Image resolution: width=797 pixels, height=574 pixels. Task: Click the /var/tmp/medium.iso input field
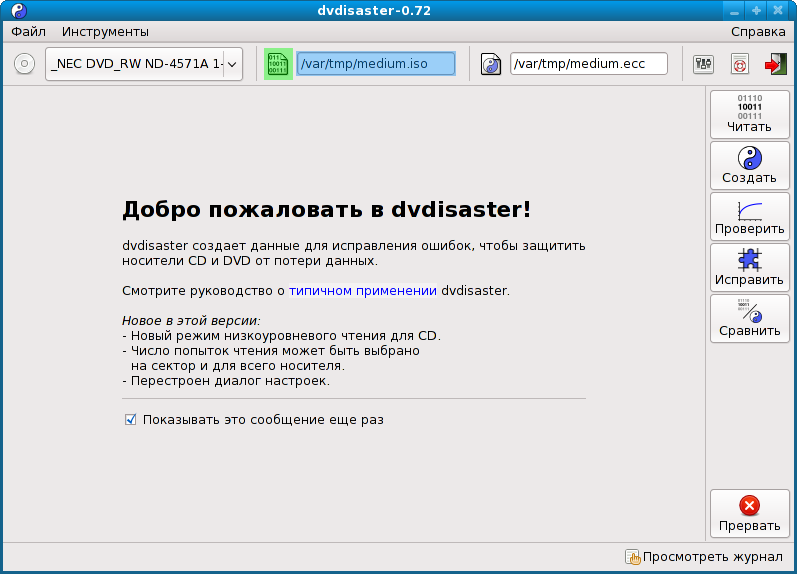tap(376, 64)
